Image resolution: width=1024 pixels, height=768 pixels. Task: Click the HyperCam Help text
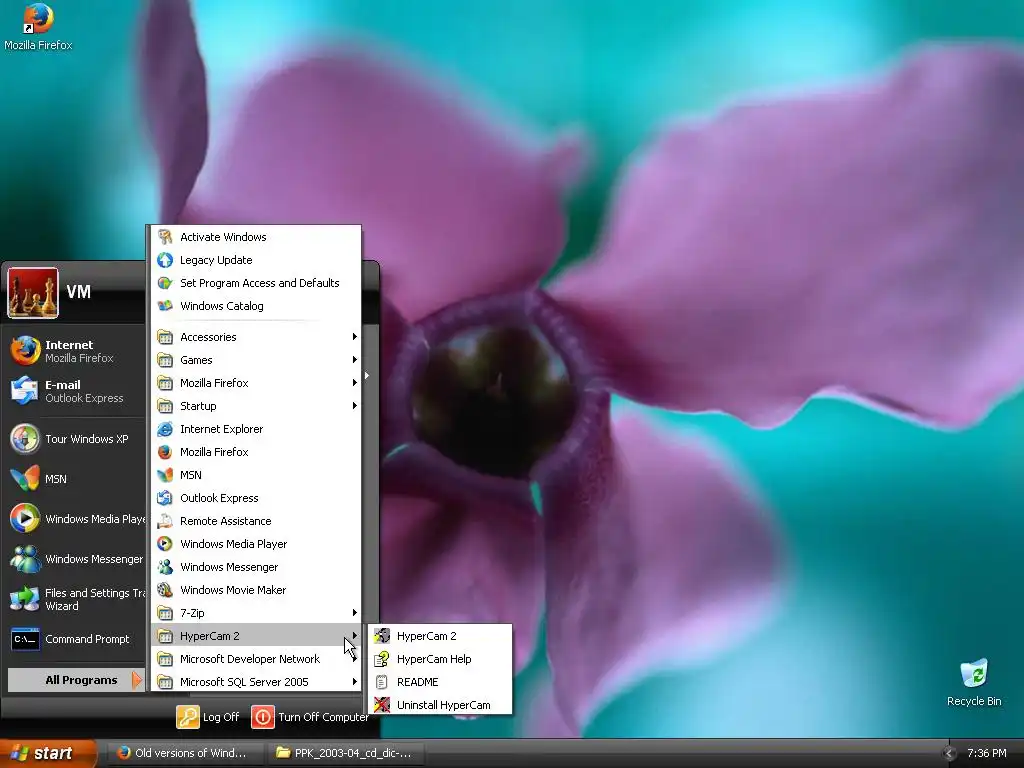(434, 659)
